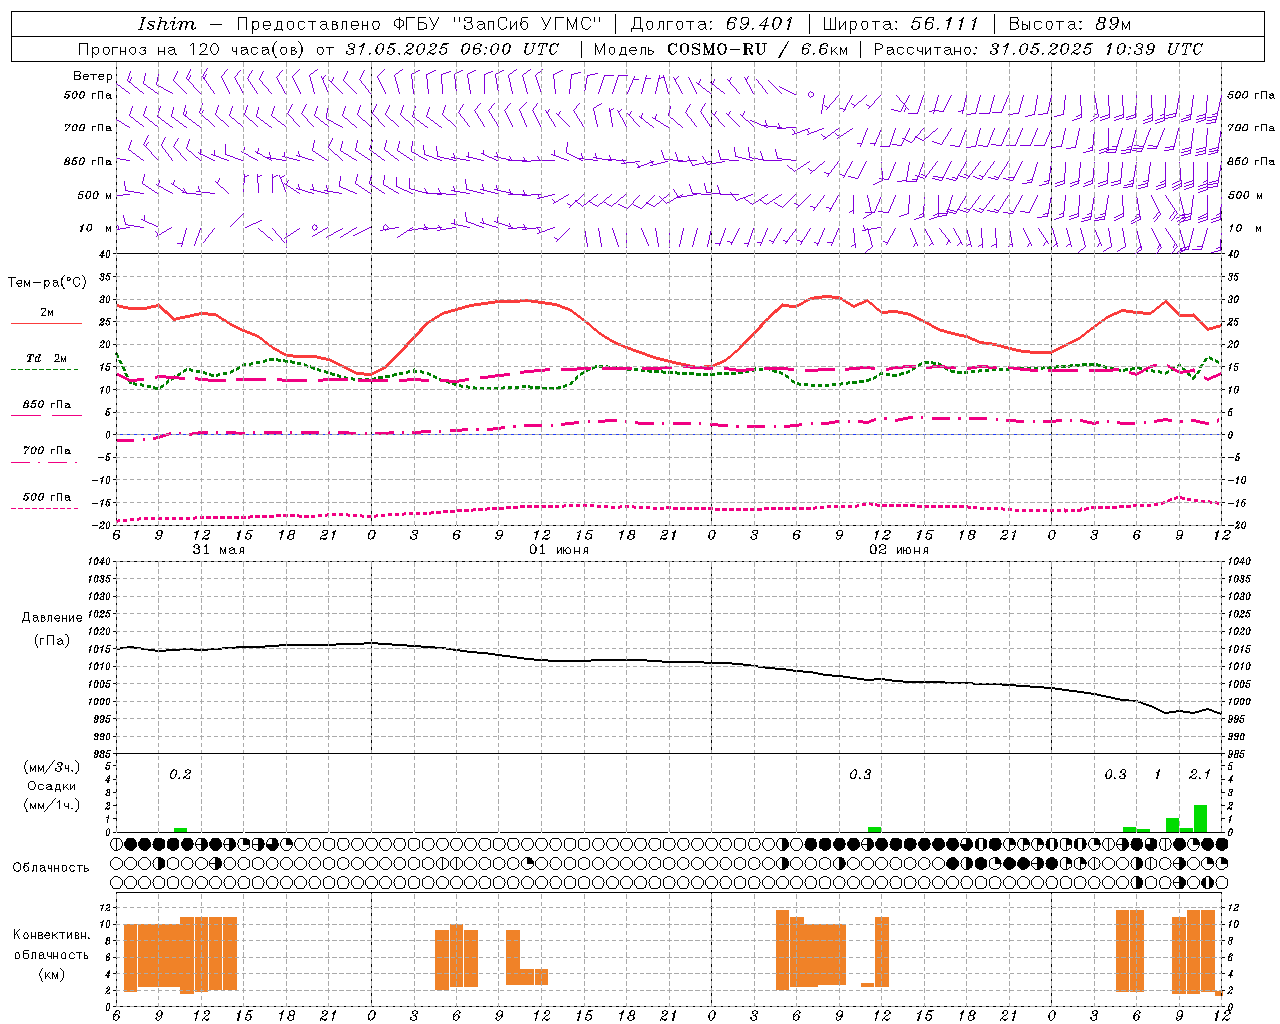Select the 'COSMO-RU / 6.6км' model label
The width and height of the screenshot is (1280, 1024).
point(758,49)
